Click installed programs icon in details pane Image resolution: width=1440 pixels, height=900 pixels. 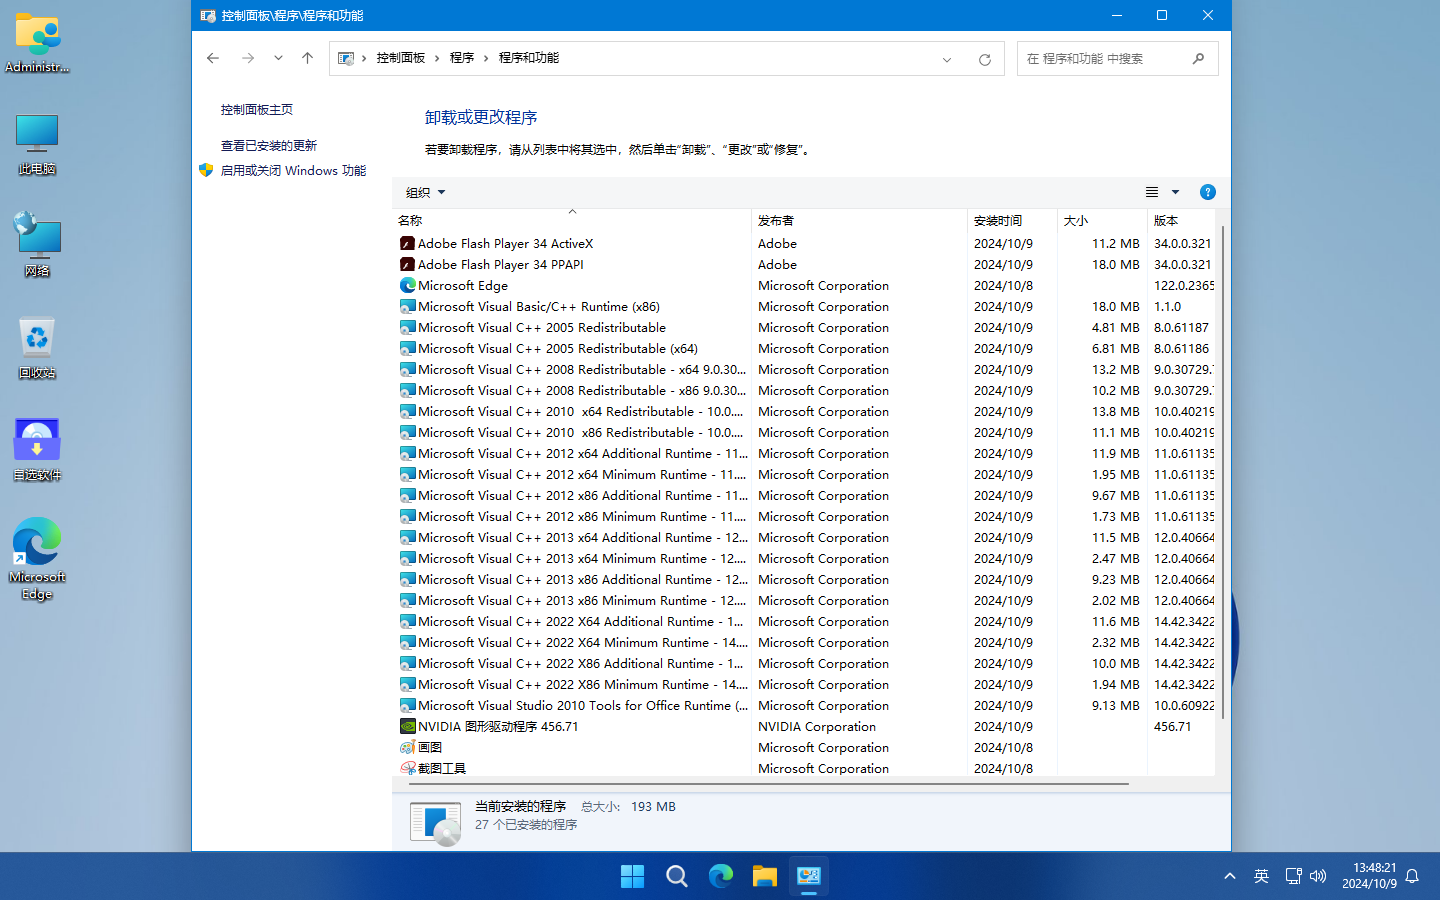(436, 822)
